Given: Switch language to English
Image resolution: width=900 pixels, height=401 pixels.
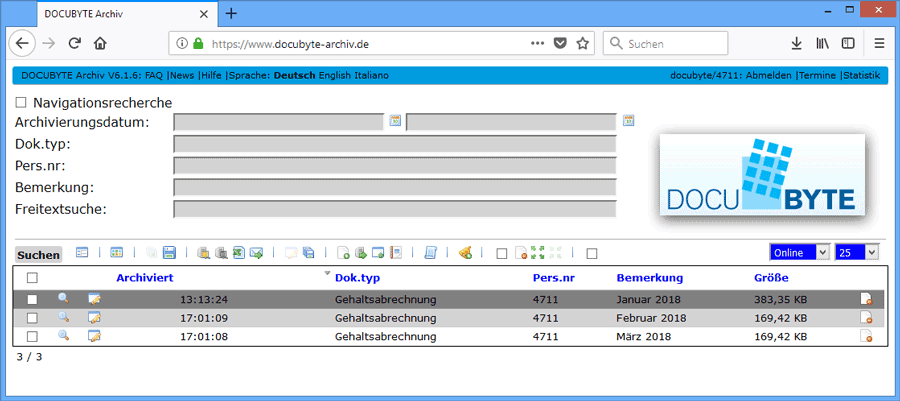Looking at the screenshot, I should [x=335, y=76].
